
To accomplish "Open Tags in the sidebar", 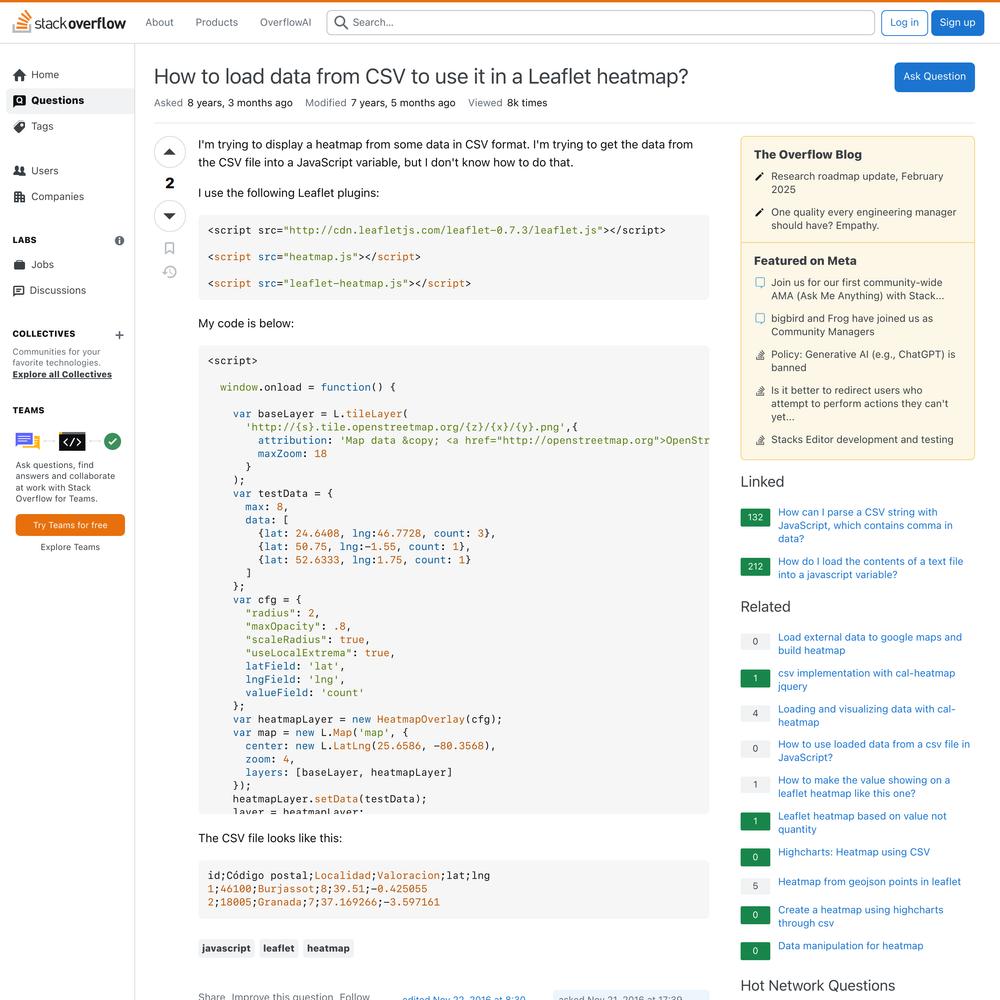I will pos(70,126).
